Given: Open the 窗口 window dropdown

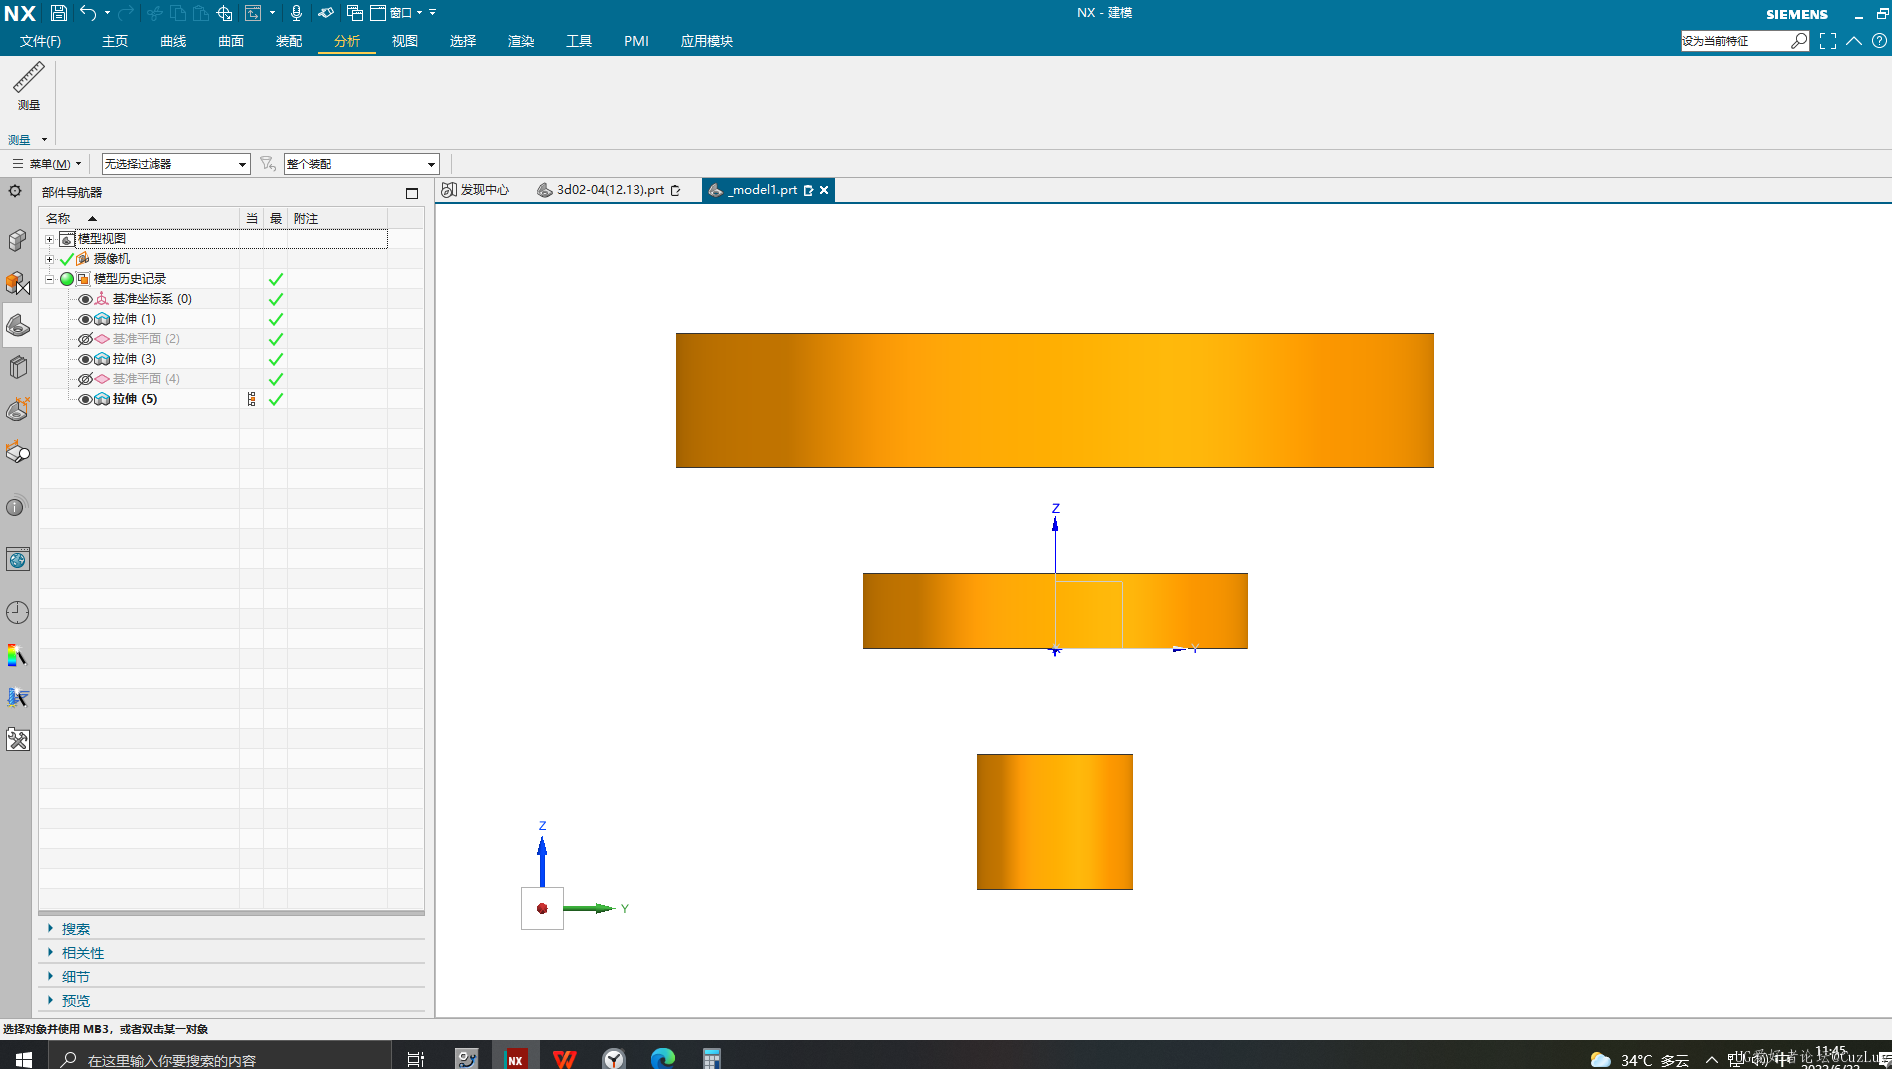Looking at the screenshot, I should (406, 13).
